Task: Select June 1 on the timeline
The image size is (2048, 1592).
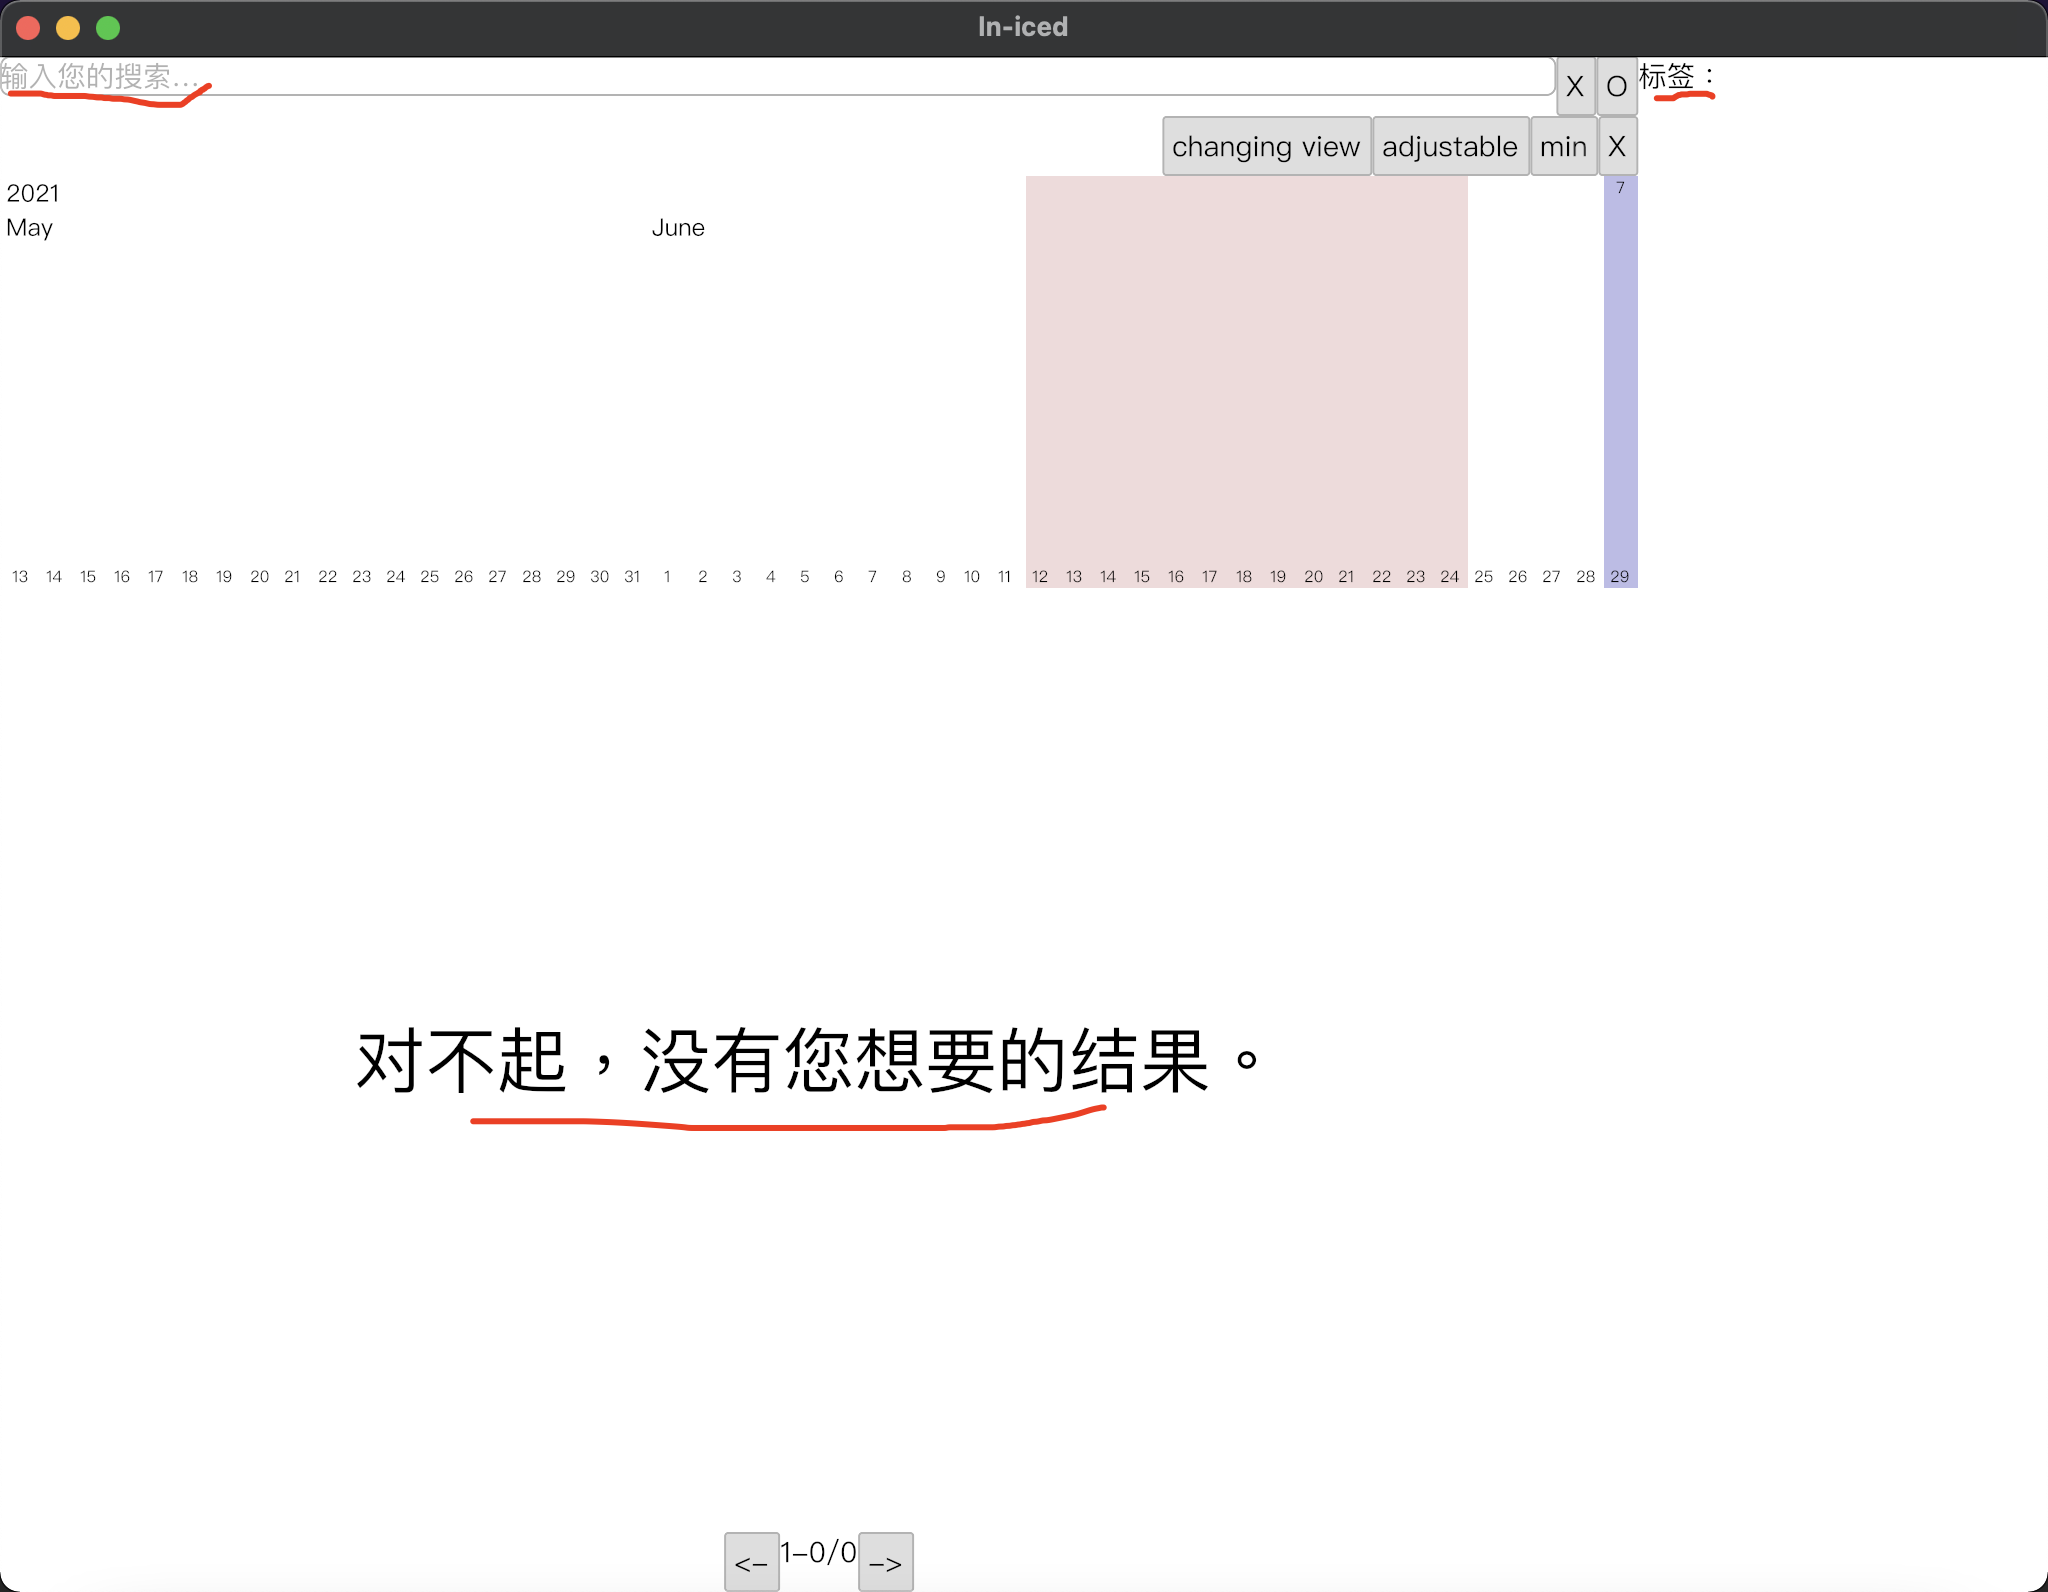Action: pos(667,576)
